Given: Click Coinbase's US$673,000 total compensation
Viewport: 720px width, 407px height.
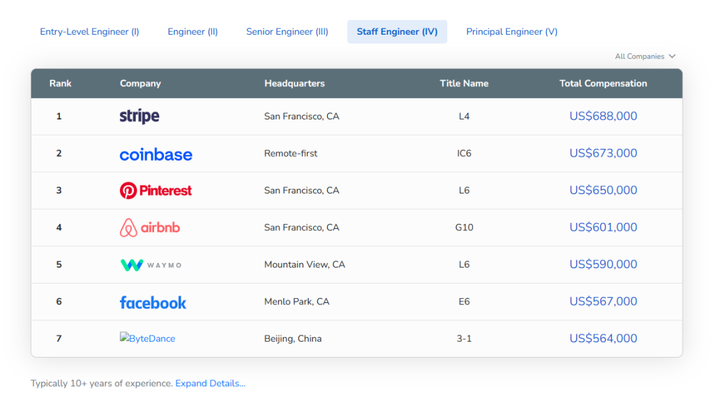Looking at the screenshot, I should tap(603, 153).
